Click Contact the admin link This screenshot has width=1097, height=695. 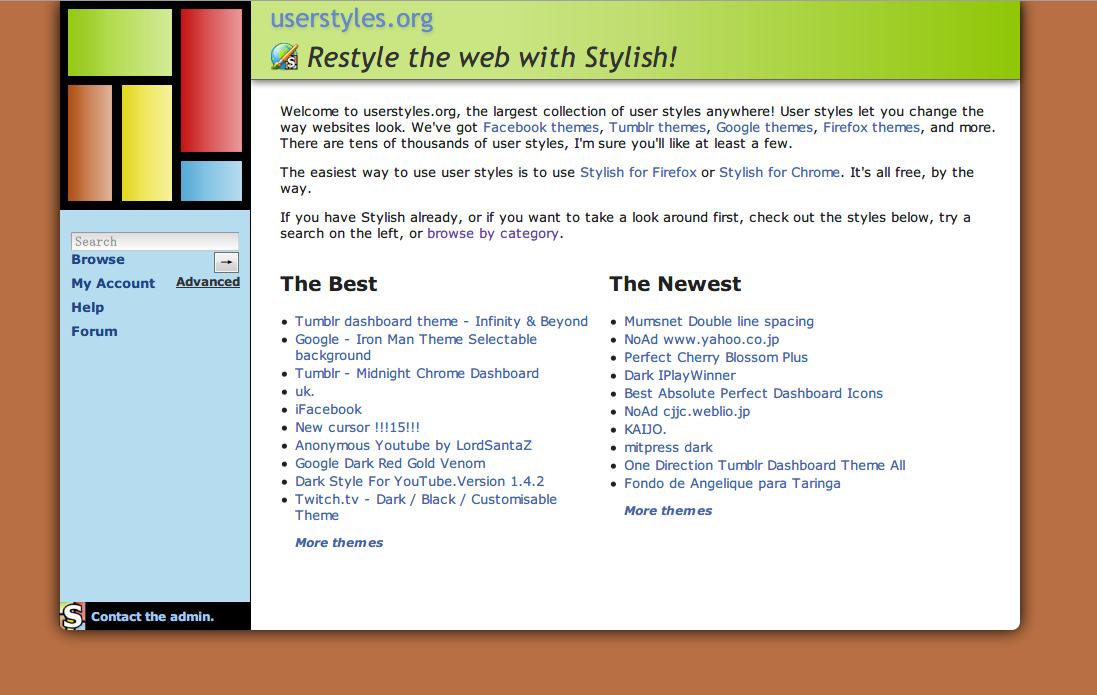coord(153,617)
